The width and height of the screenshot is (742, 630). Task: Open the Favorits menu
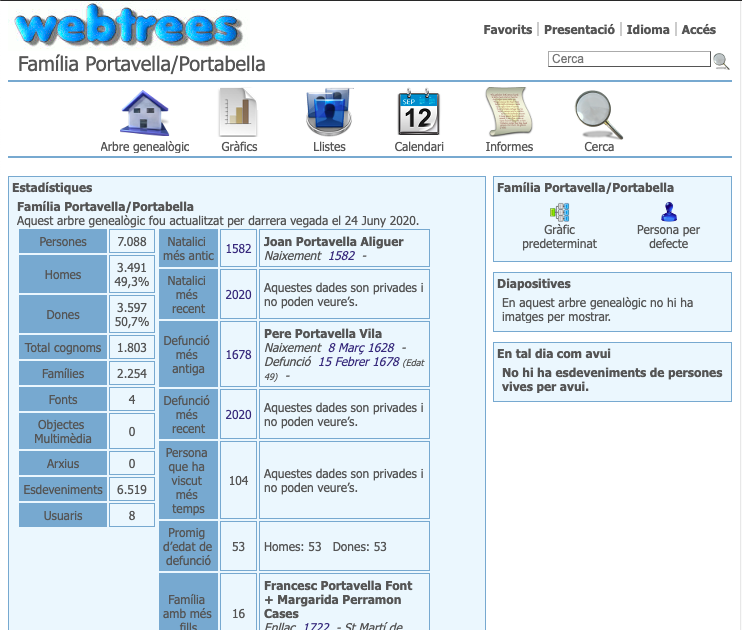click(x=507, y=30)
